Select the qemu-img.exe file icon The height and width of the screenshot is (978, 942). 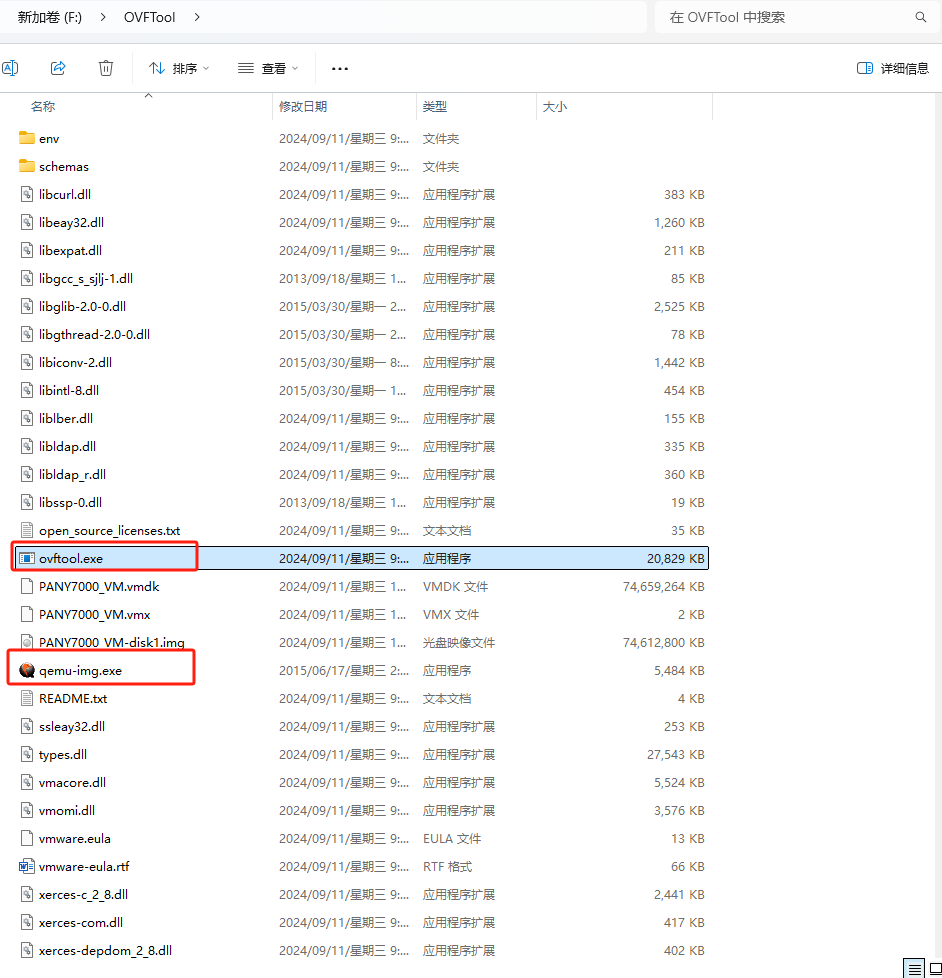pos(27,670)
